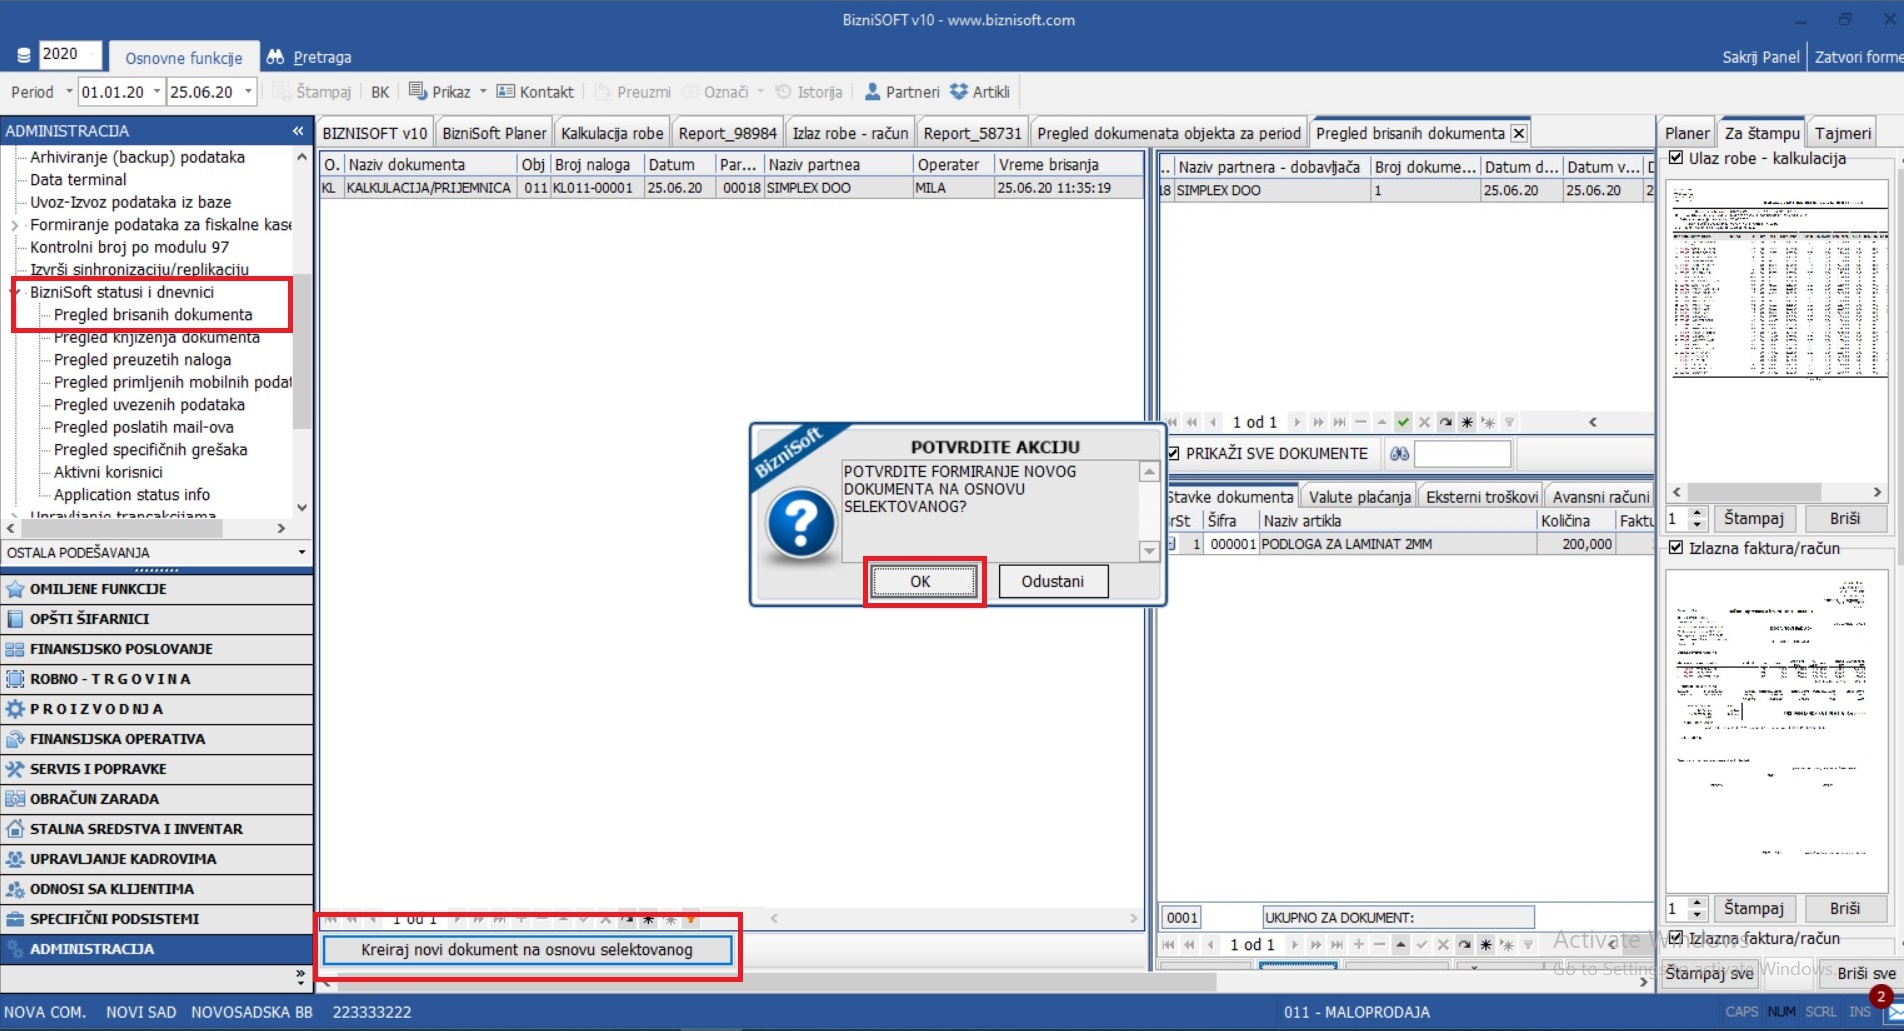
Task: Open the SPECIFIČNI PODSISTEMI module
Action: pos(157,919)
